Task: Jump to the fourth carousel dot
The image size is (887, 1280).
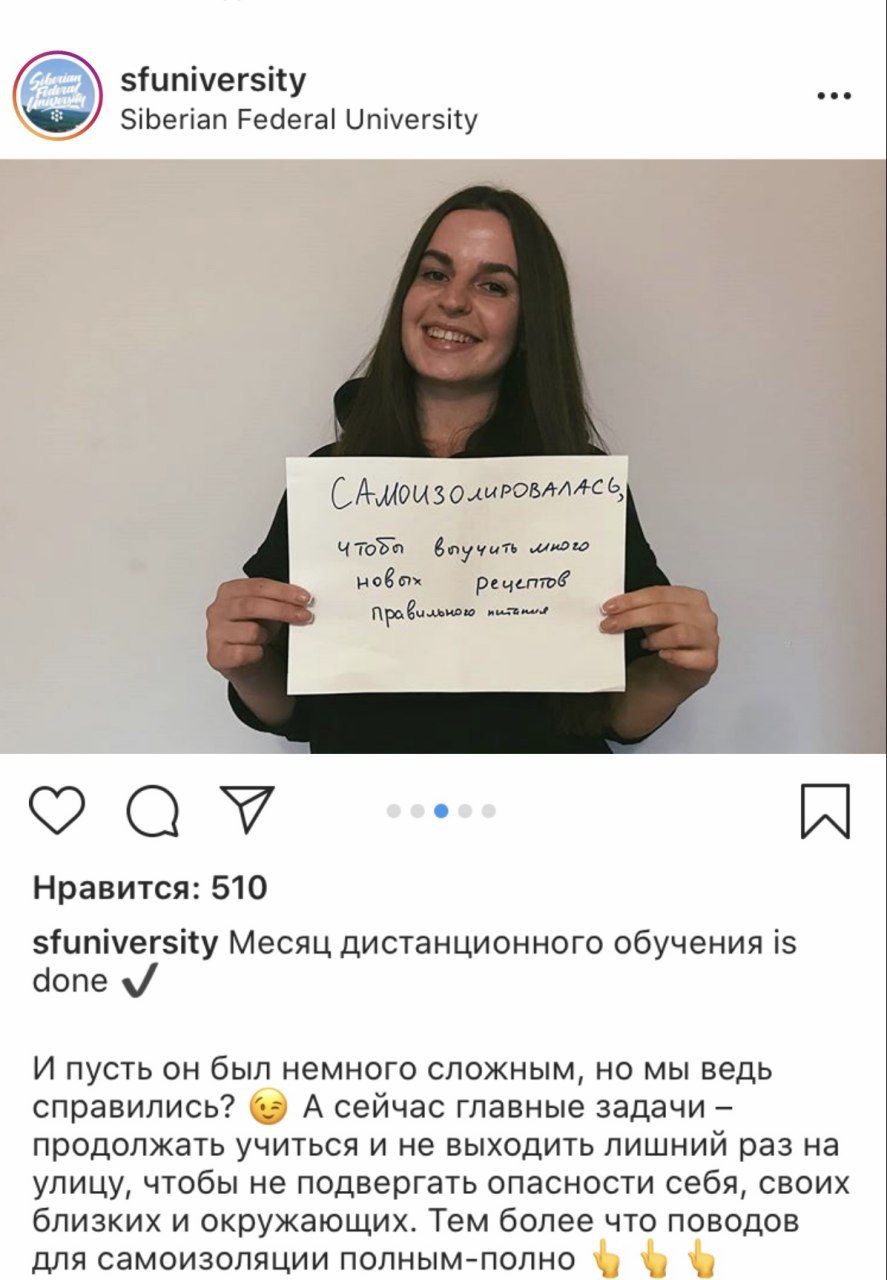Action: (465, 811)
